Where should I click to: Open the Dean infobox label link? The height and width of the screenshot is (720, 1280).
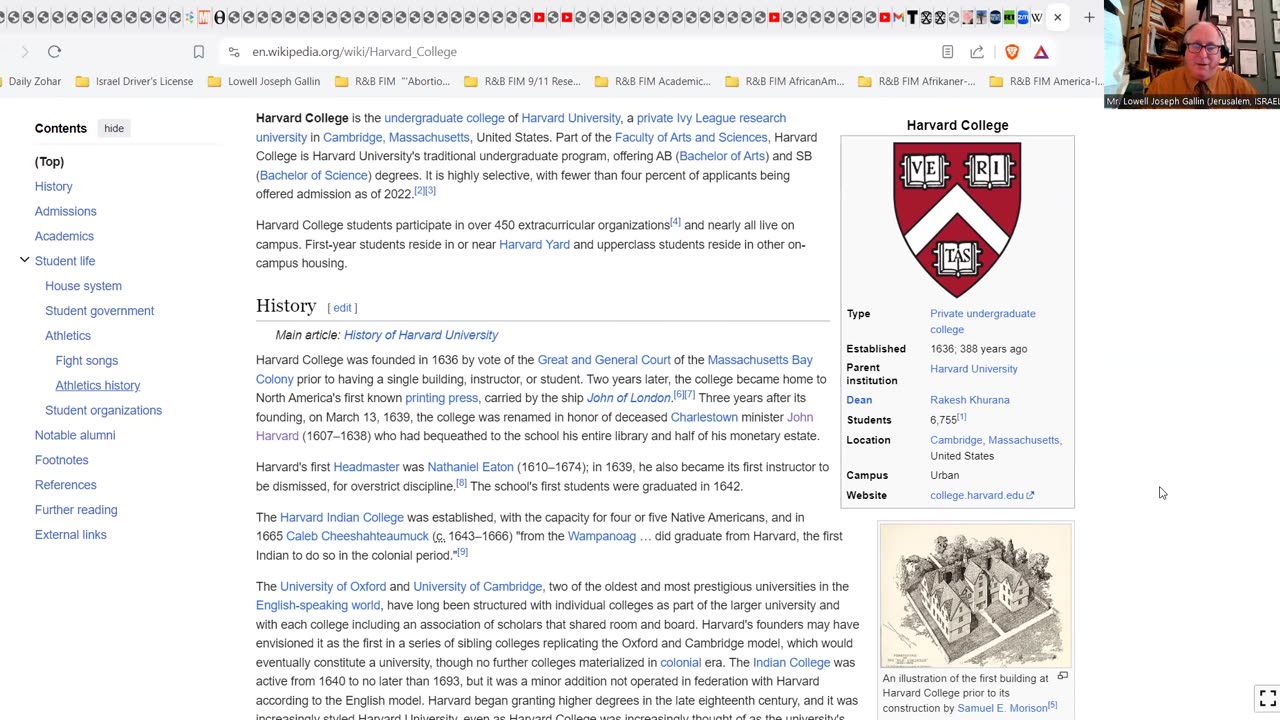859,400
